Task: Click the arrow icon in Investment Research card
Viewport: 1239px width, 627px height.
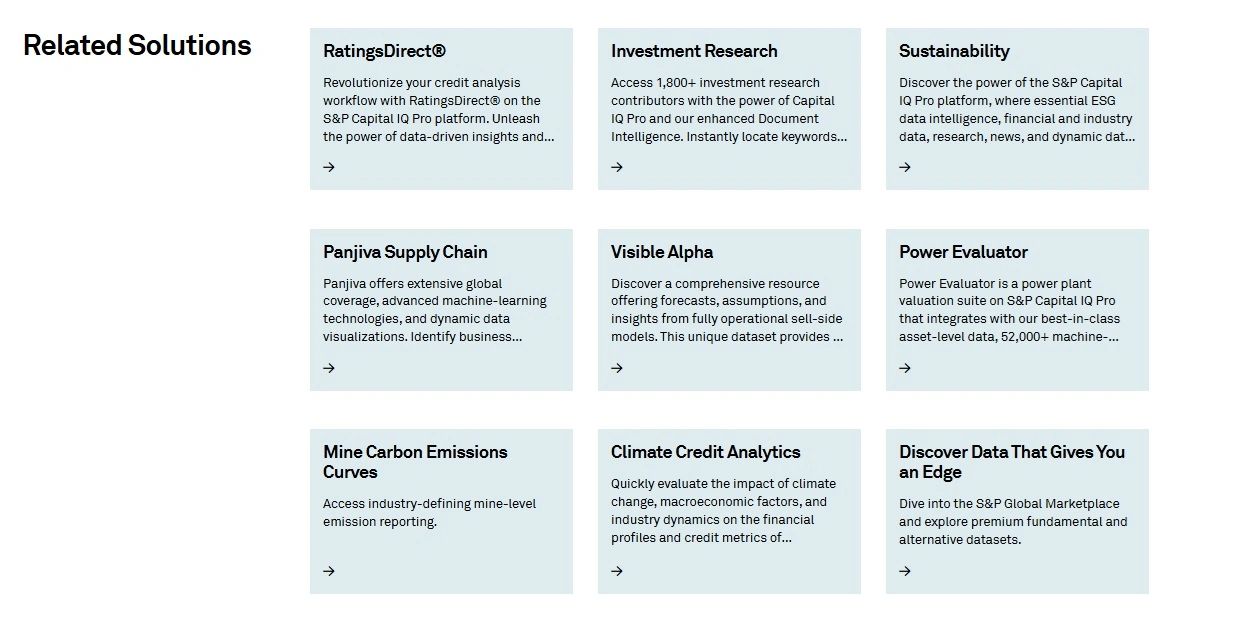Action: (617, 167)
